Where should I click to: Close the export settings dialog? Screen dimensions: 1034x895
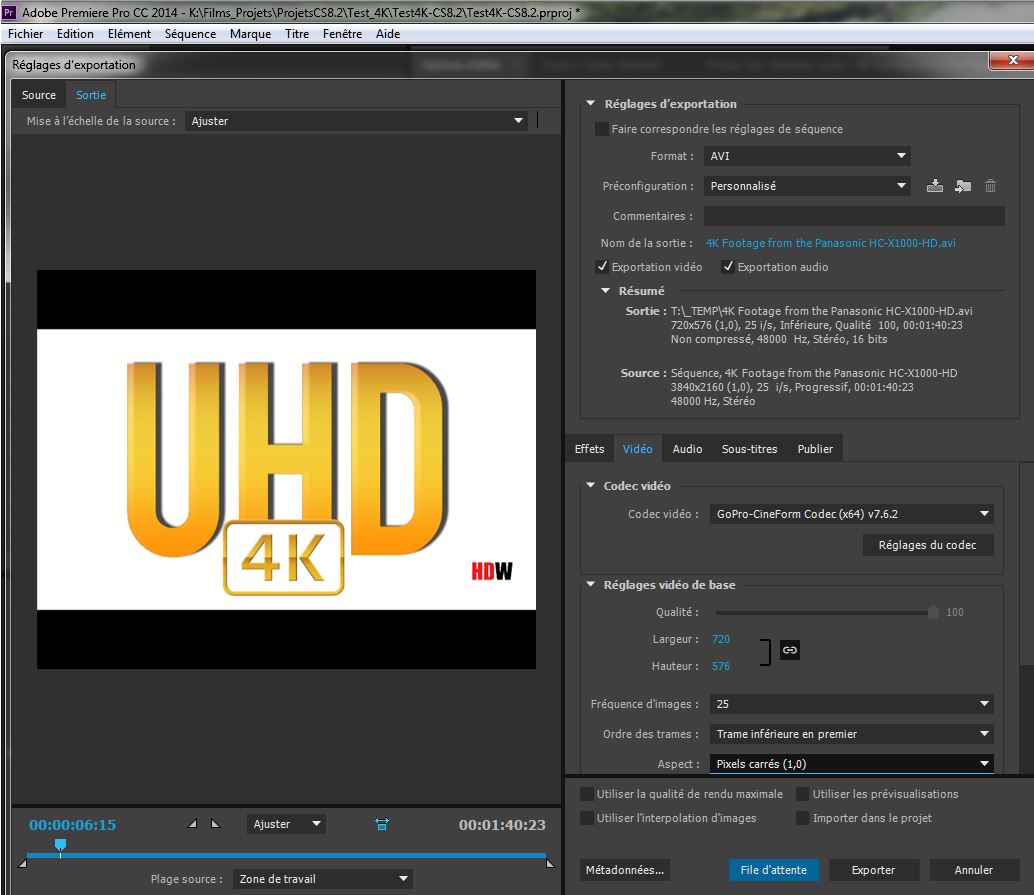pyautogui.click(x=1013, y=60)
